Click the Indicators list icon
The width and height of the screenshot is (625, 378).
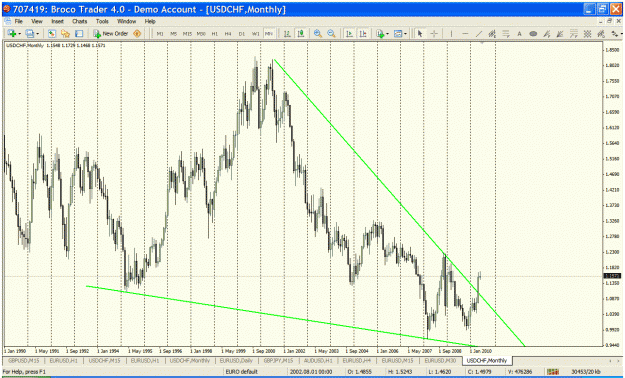(380, 34)
